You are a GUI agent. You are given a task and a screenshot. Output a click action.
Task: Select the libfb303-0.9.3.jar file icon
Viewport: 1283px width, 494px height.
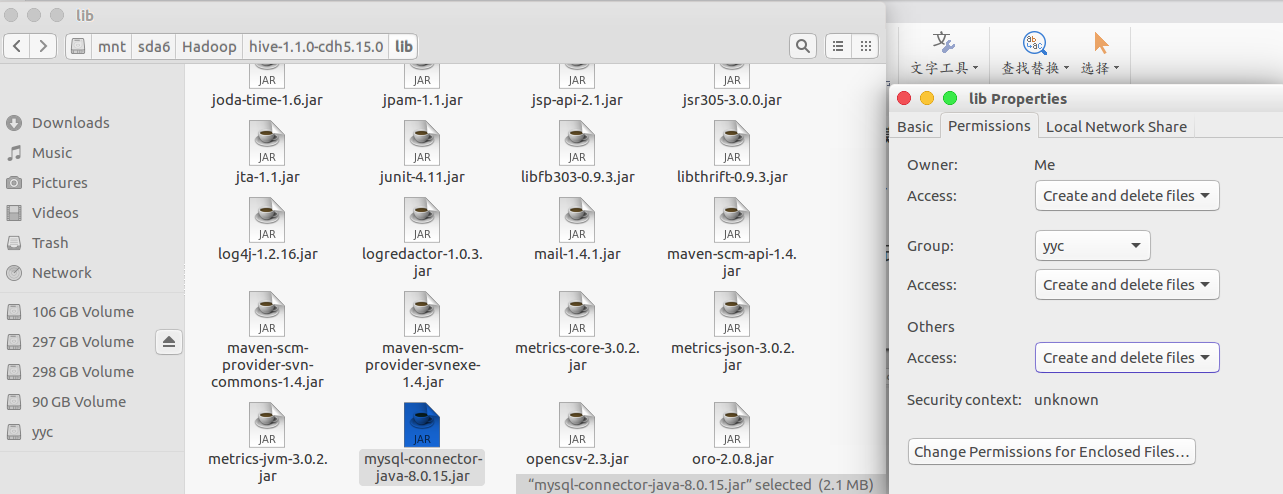[577, 143]
